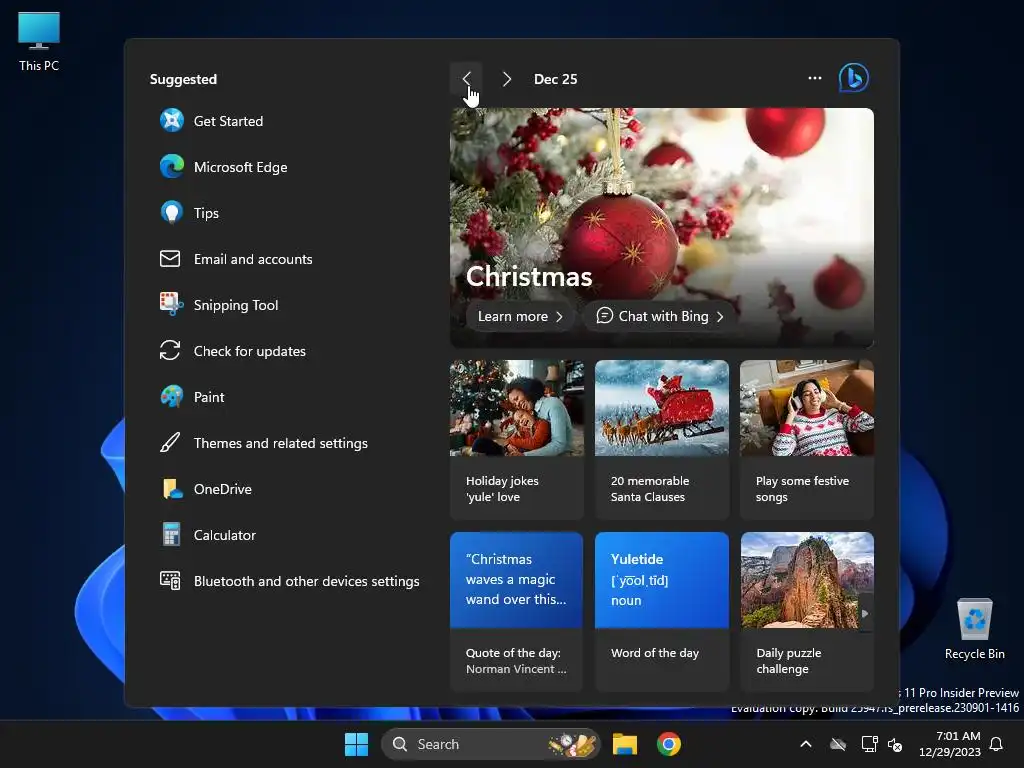This screenshot has height=768, width=1024.
Task: Open the Daily puzzle challenge card
Action: tap(807, 611)
